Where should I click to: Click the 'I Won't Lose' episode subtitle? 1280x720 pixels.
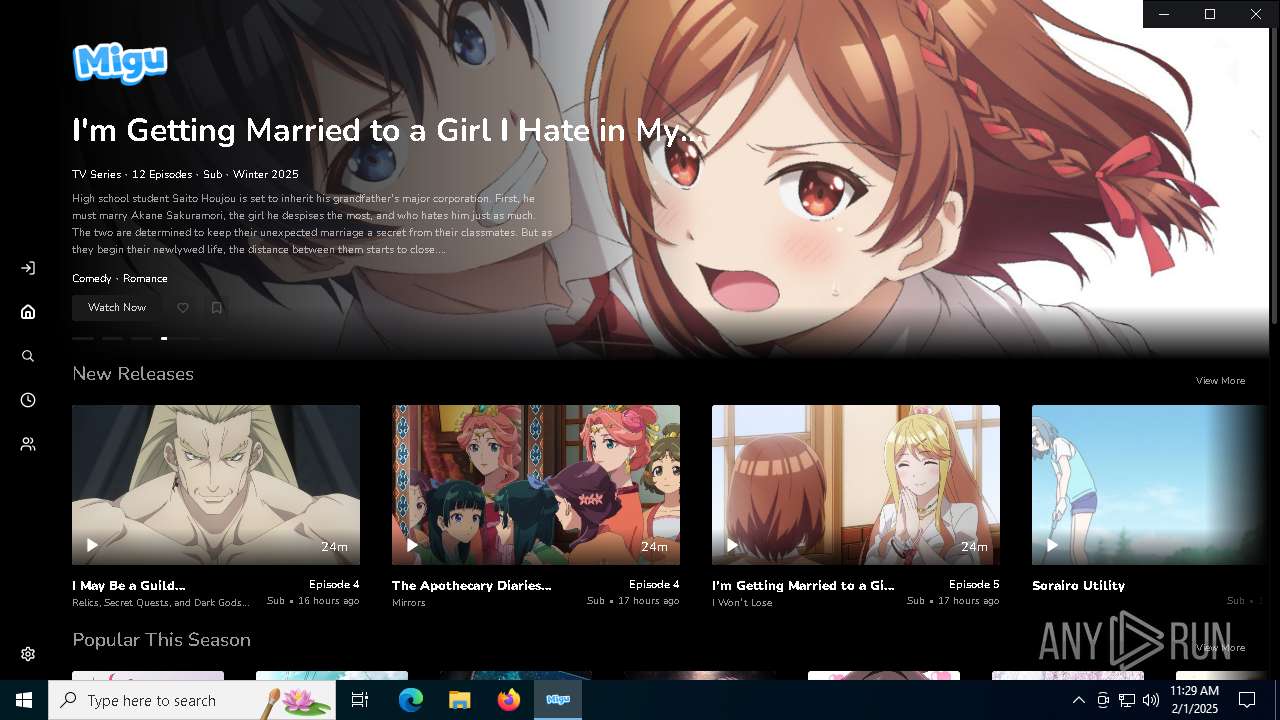click(742, 603)
